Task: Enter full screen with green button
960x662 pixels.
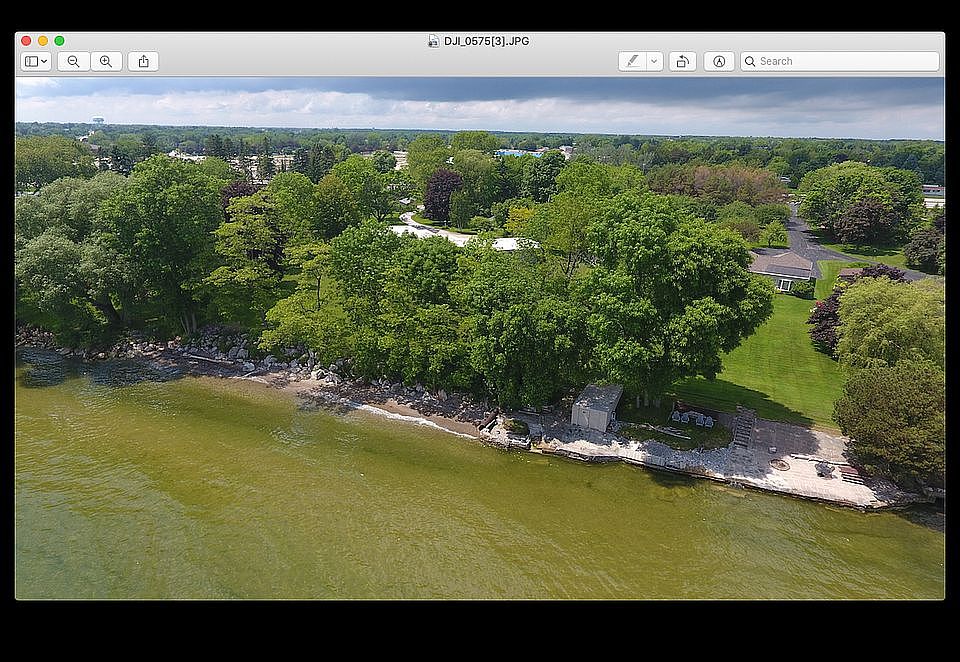Action: pos(59,41)
